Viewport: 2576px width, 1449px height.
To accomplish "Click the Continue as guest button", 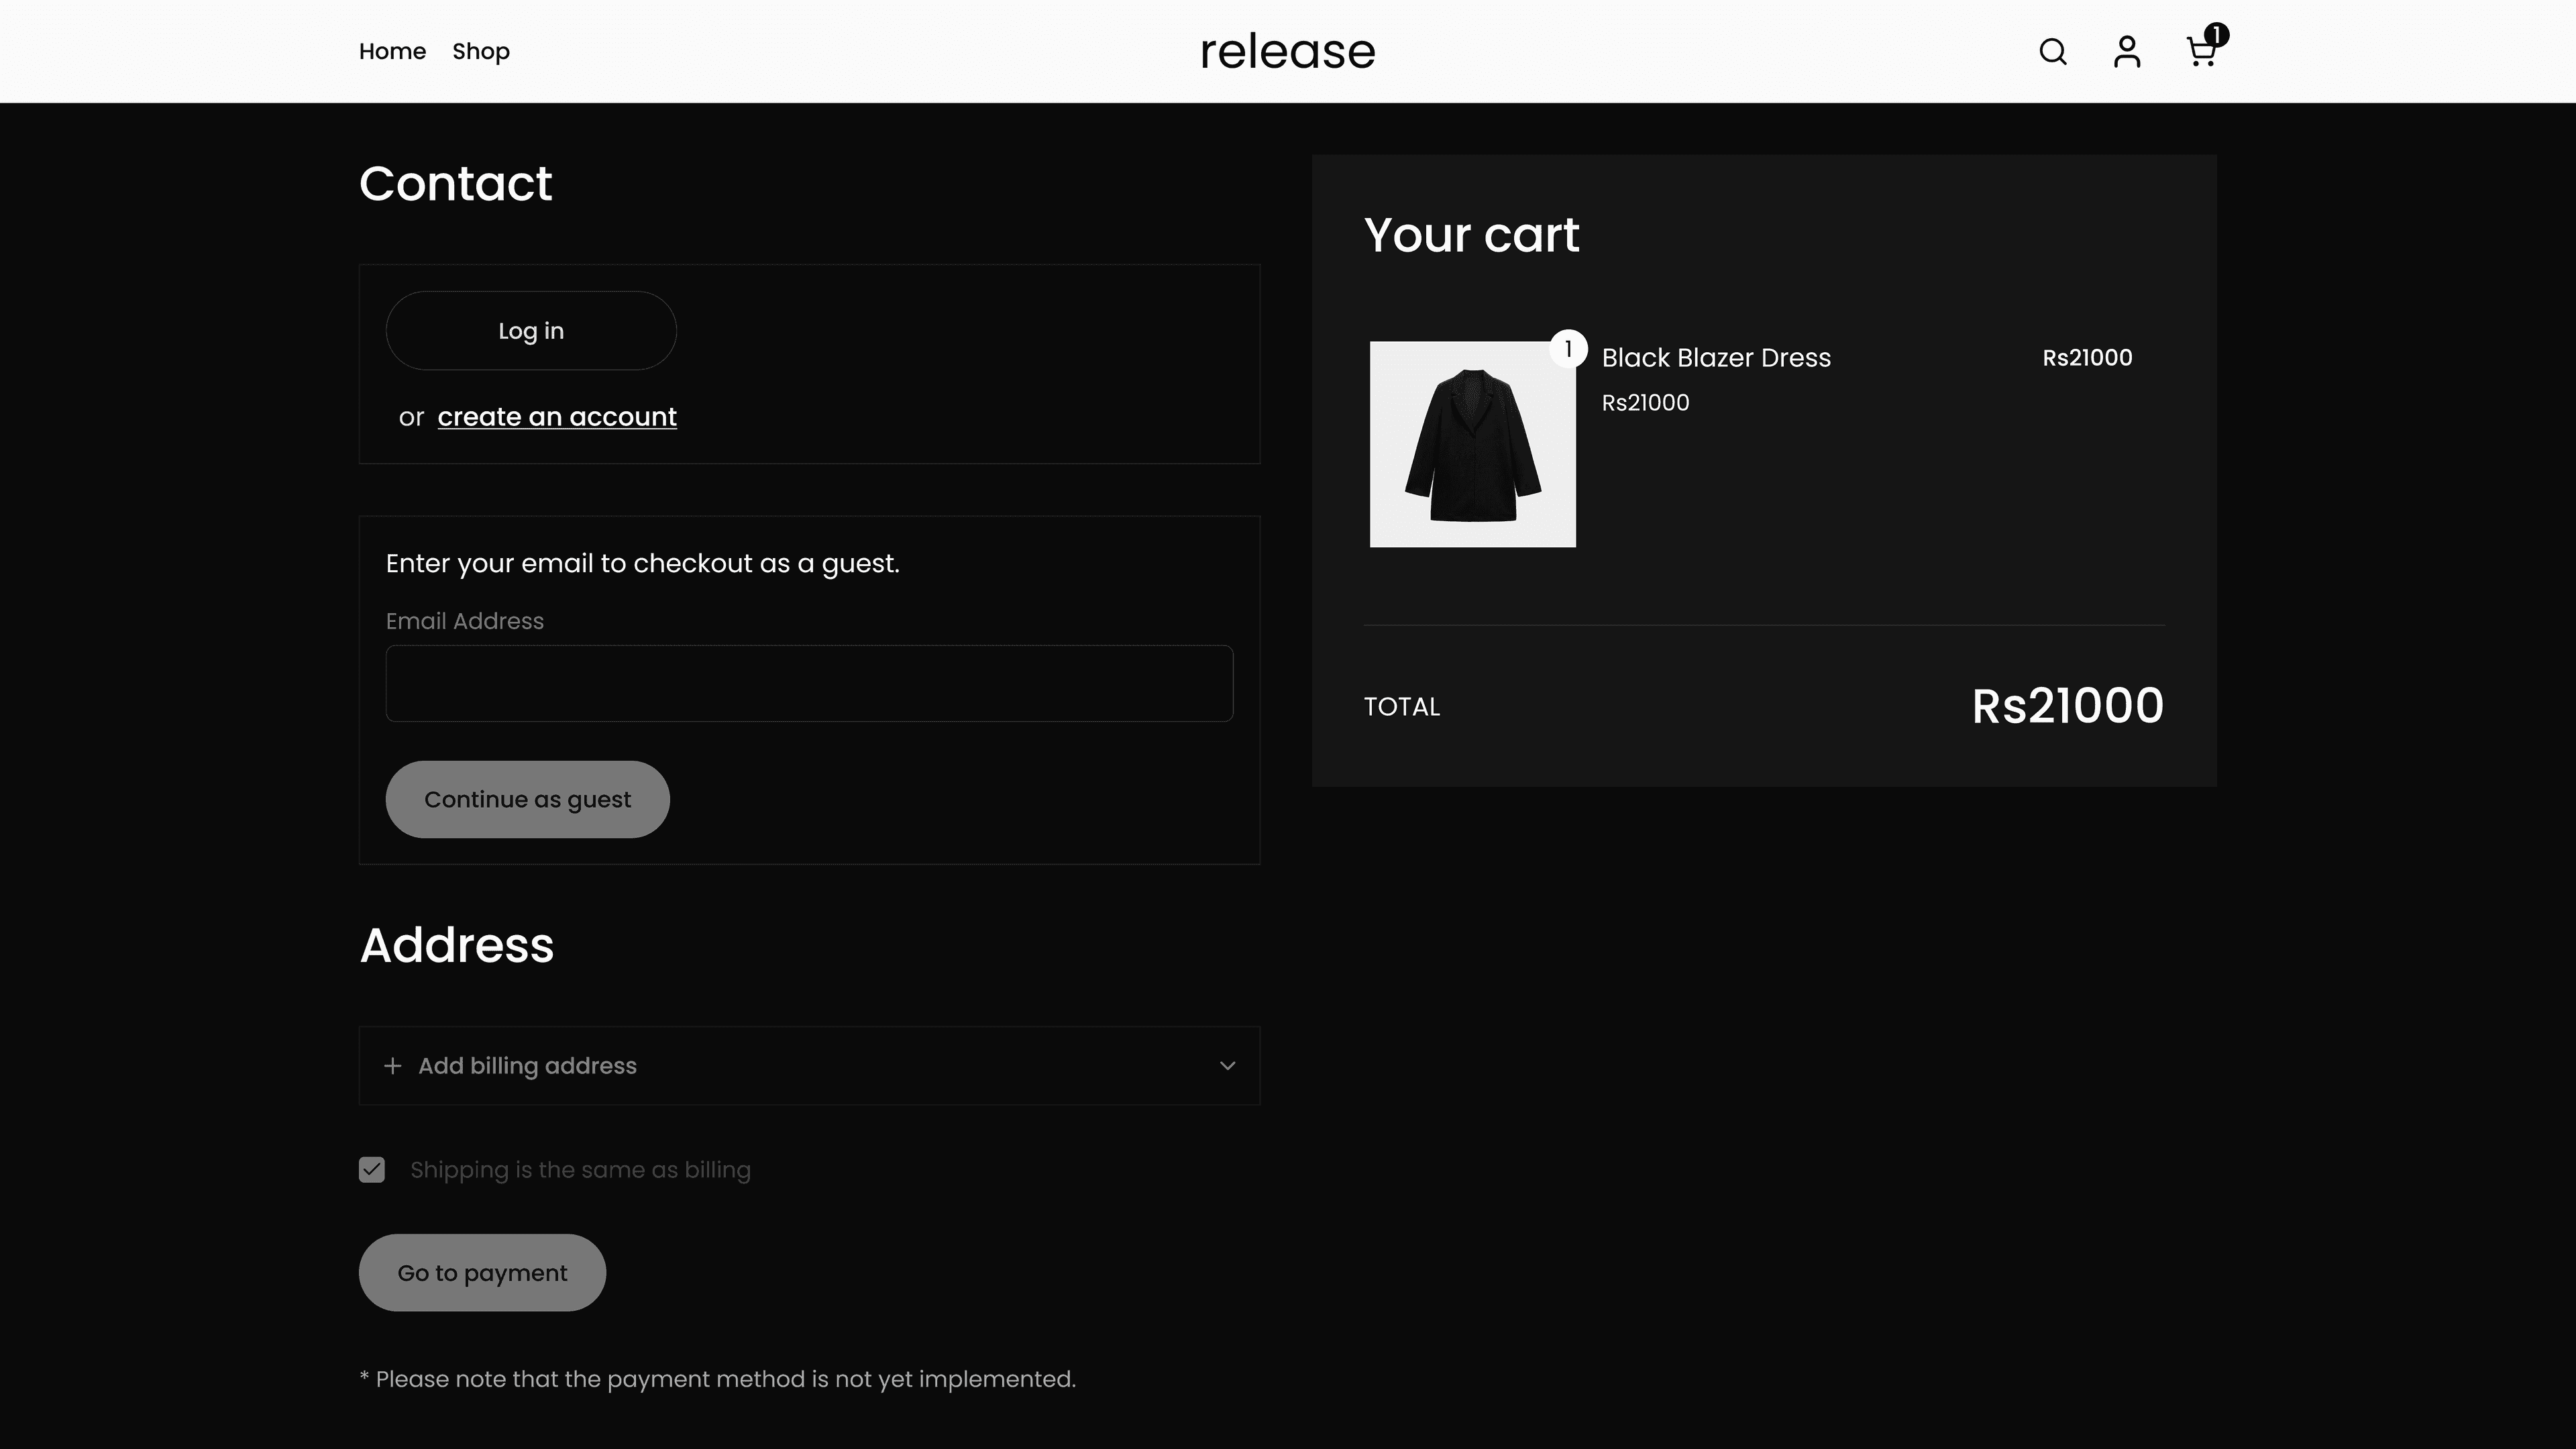I will coord(527,799).
